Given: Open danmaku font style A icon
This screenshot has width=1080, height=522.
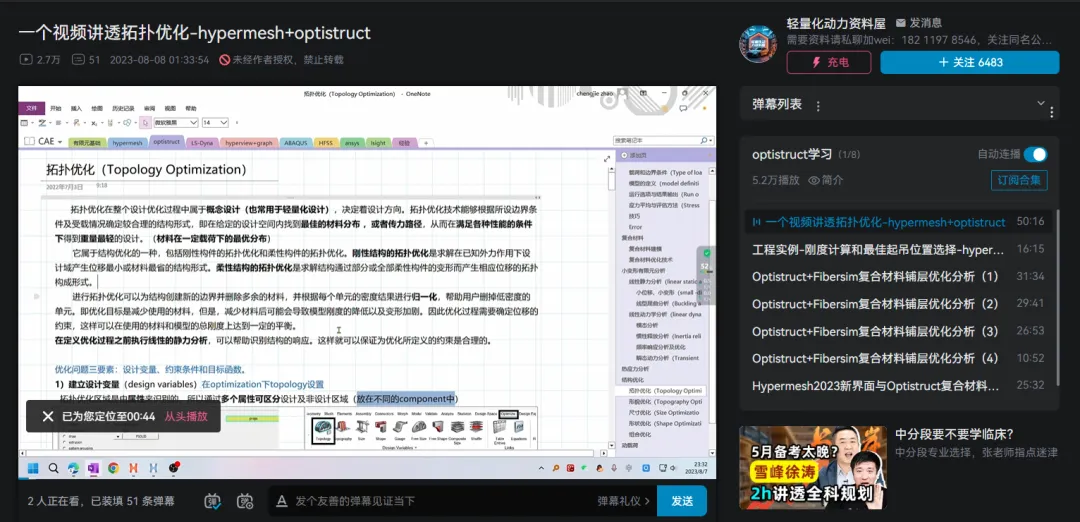Looking at the screenshot, I should tap(281, 501).
